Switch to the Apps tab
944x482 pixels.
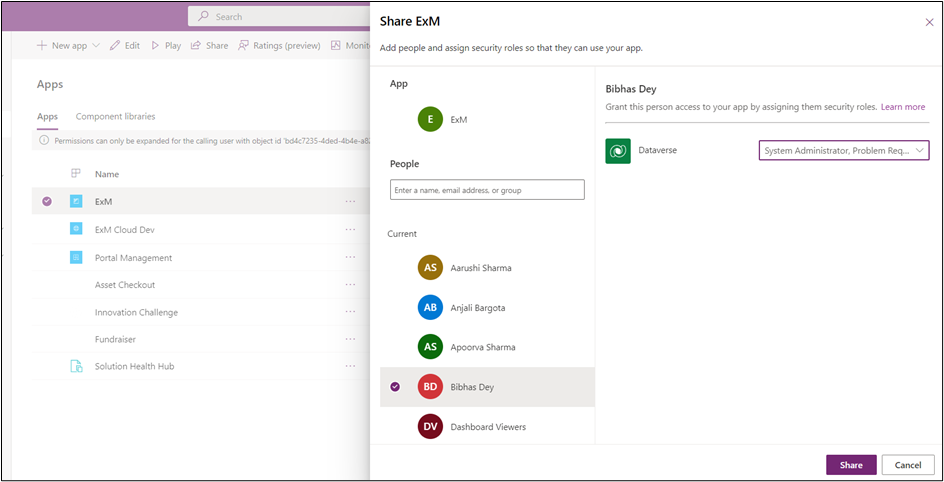point(48,117)
